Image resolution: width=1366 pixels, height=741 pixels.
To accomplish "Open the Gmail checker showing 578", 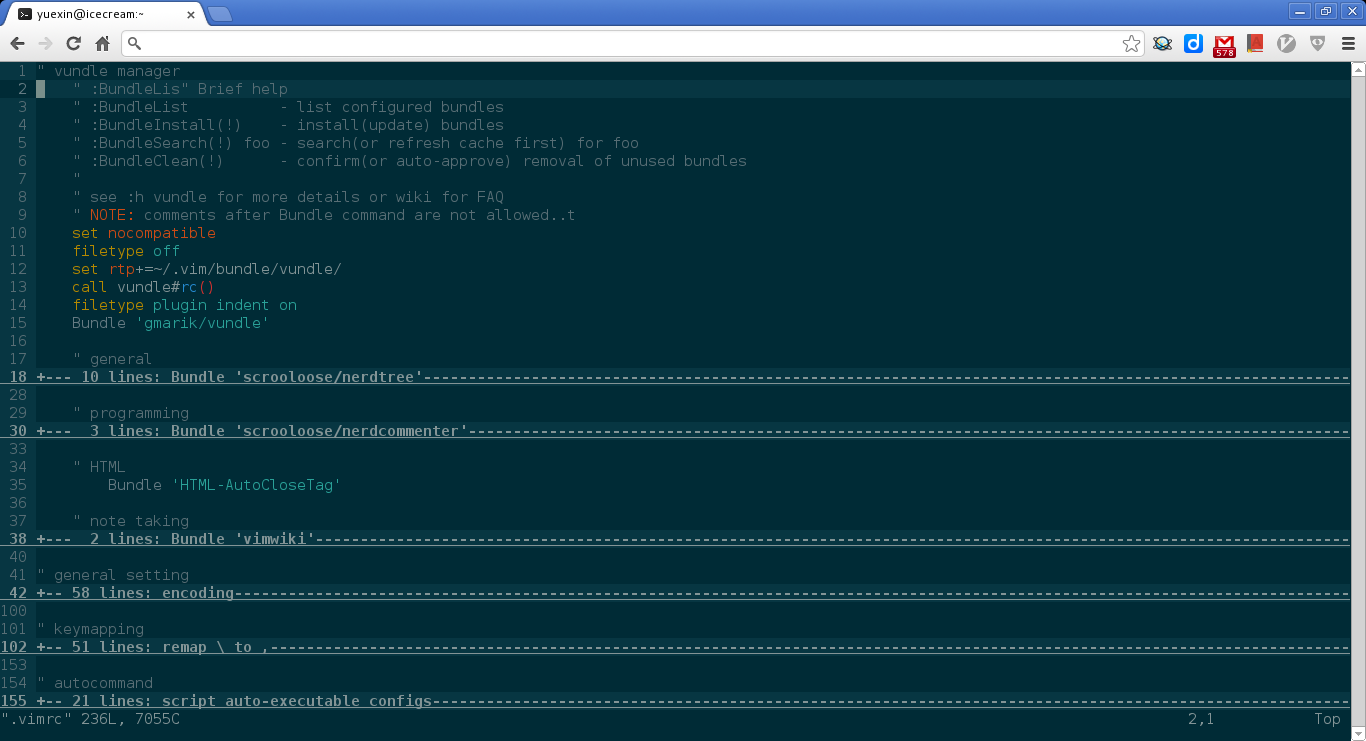I will coord(1224,45).
